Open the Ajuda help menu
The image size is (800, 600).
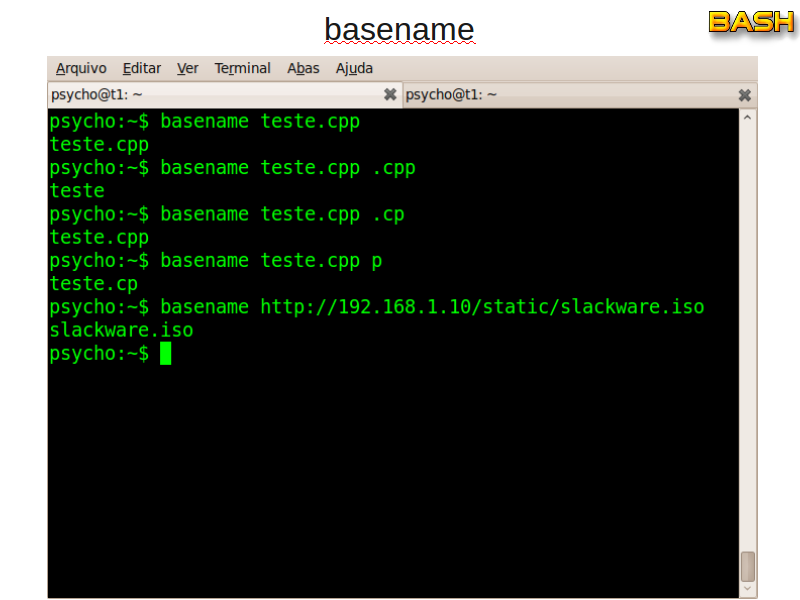(354, 68)
